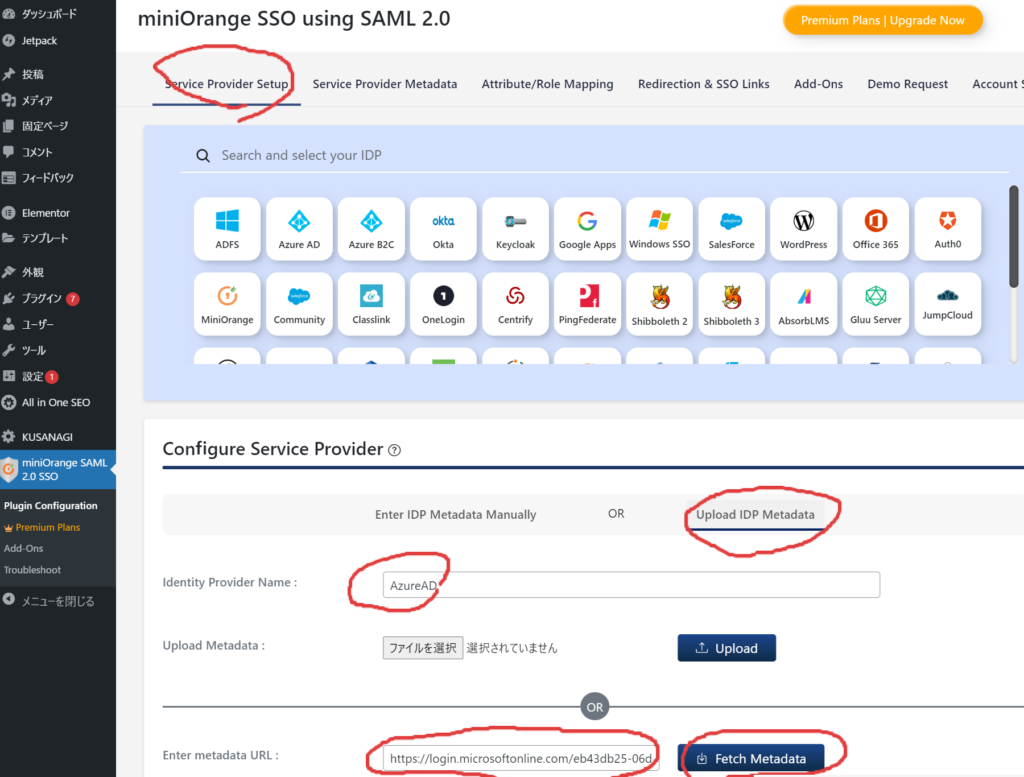The image size is (1024, 777).
Task: Click the metadata URL input field
Action: pos(520,759)
